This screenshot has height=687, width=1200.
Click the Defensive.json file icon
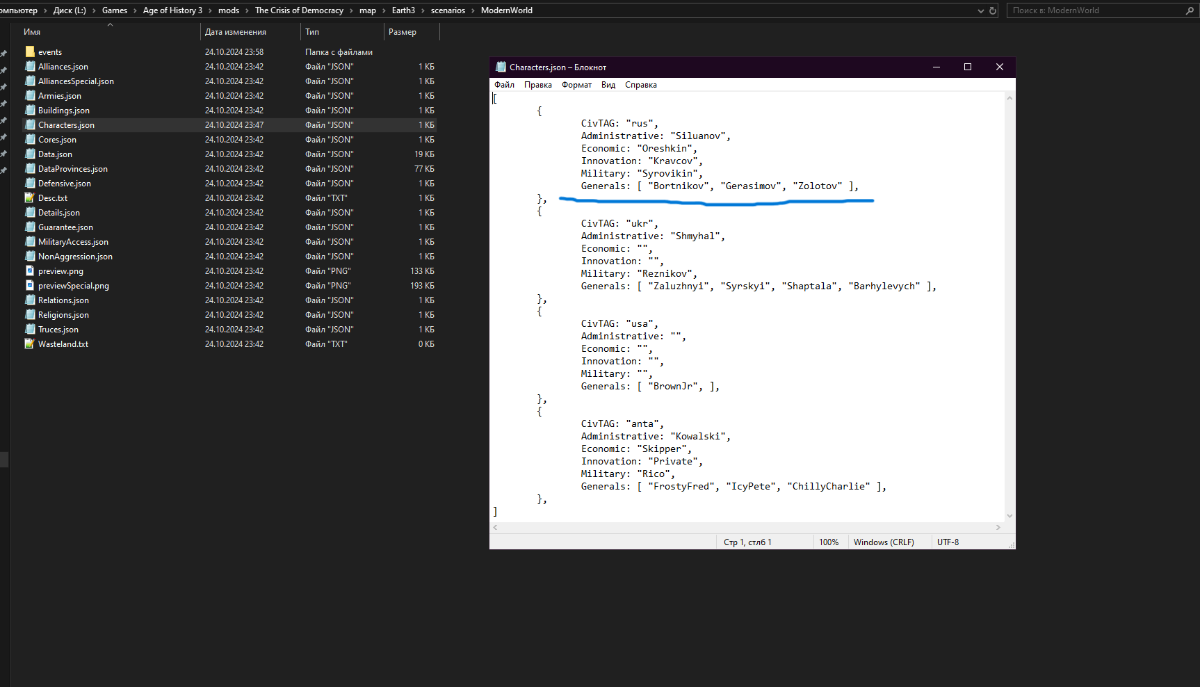30,183
